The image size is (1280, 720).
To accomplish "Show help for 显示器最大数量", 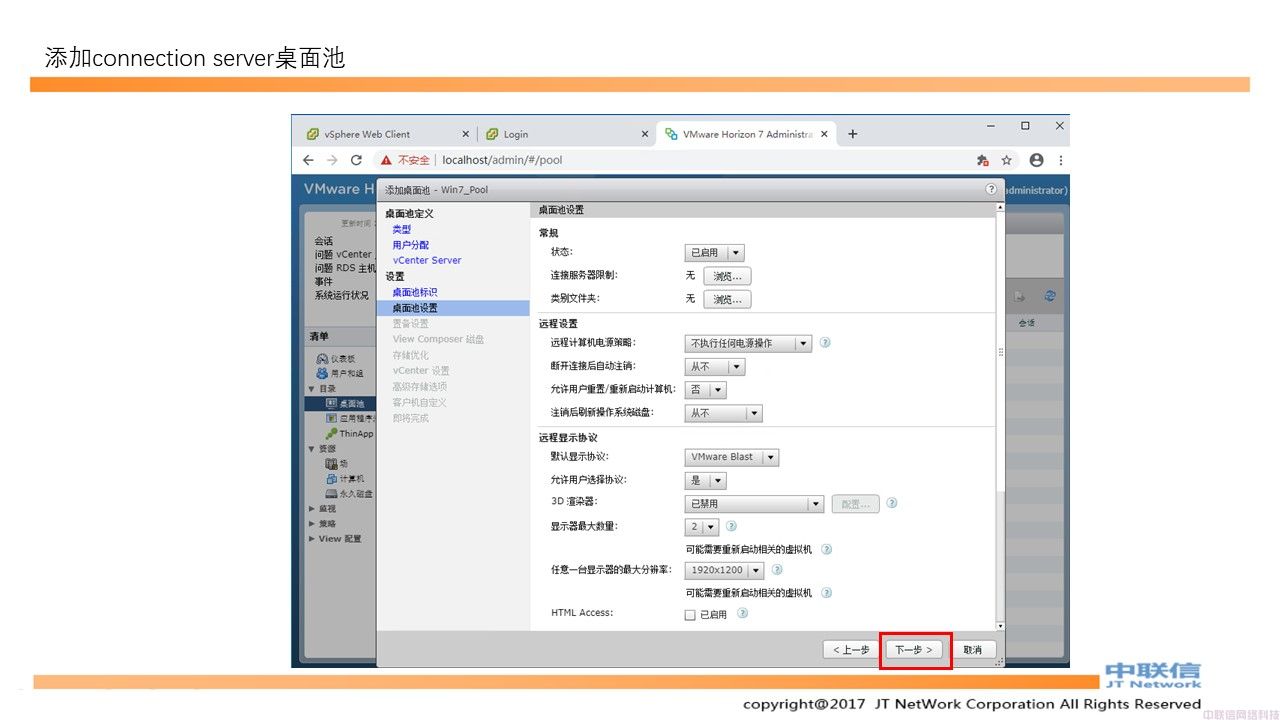I will click(x=731, y=526).
